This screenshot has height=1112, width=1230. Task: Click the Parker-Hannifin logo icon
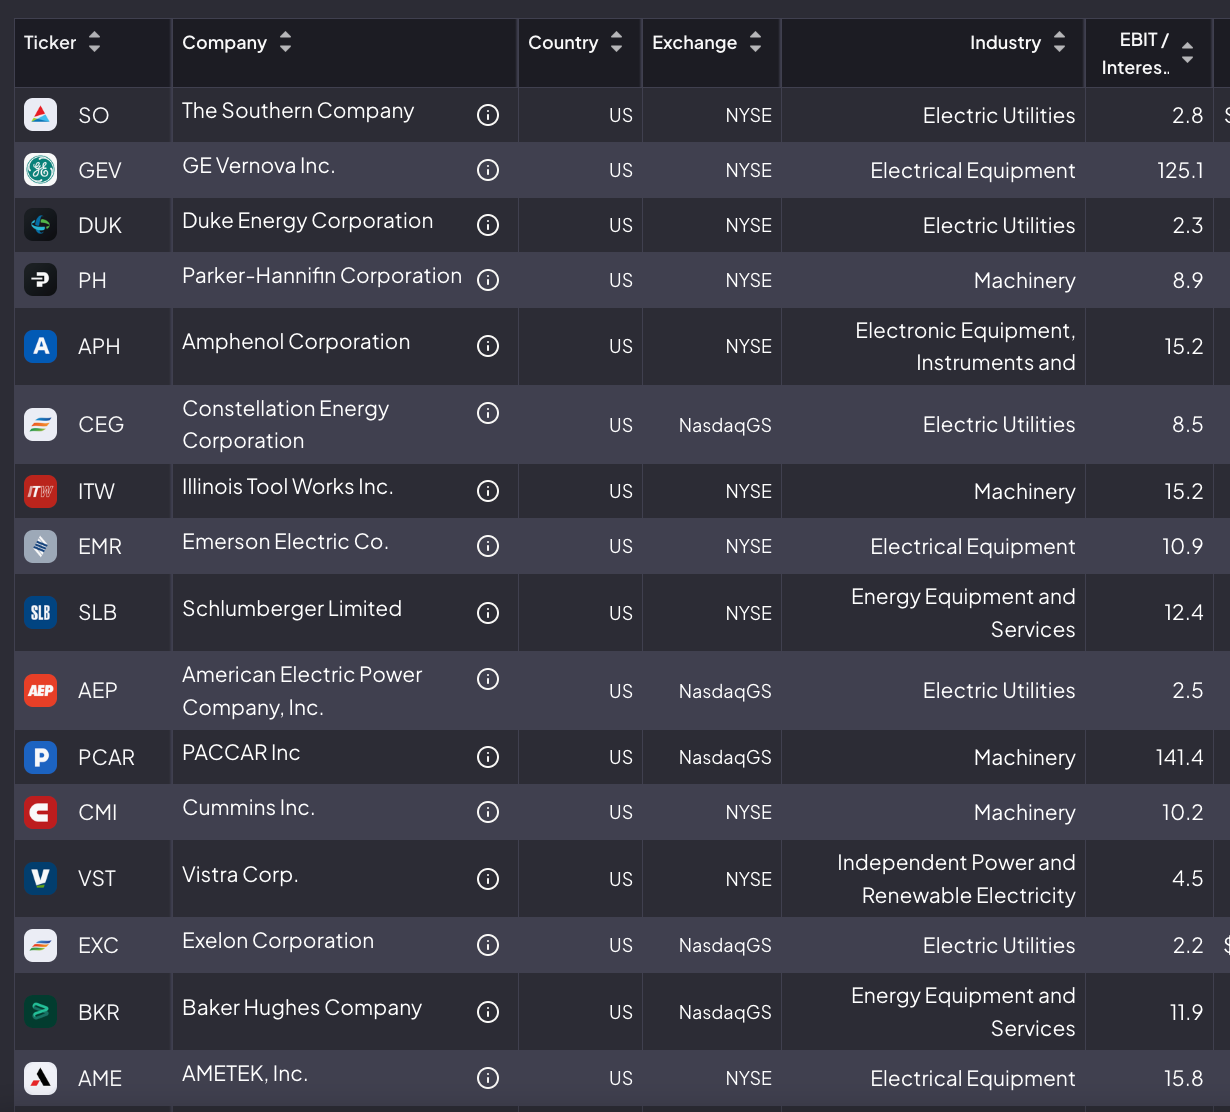coord(40,280)
